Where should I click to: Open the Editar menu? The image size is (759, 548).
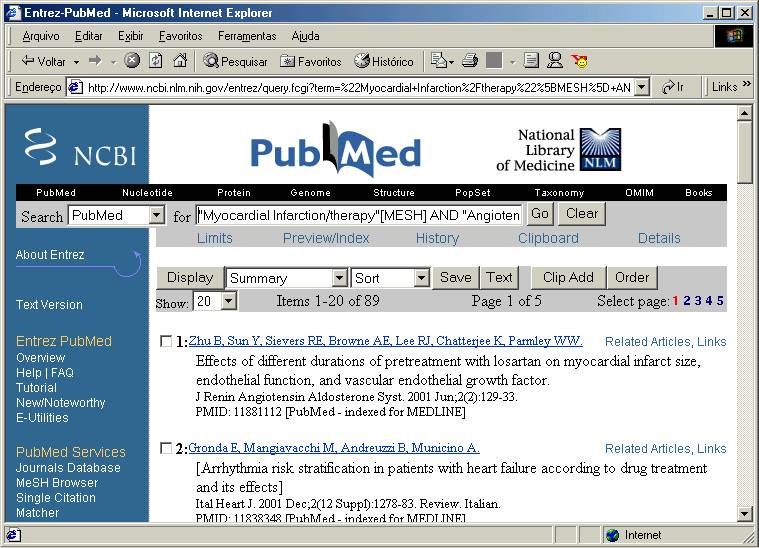click(89, 36)
